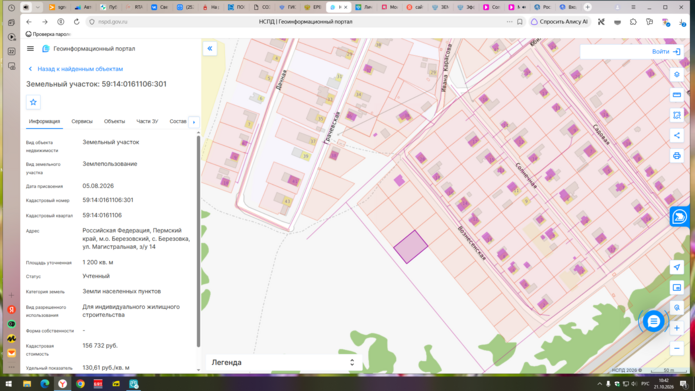Show more tabs with the right arrow
The width and height of the screenshot is (695, 391).
click(194, 122)
